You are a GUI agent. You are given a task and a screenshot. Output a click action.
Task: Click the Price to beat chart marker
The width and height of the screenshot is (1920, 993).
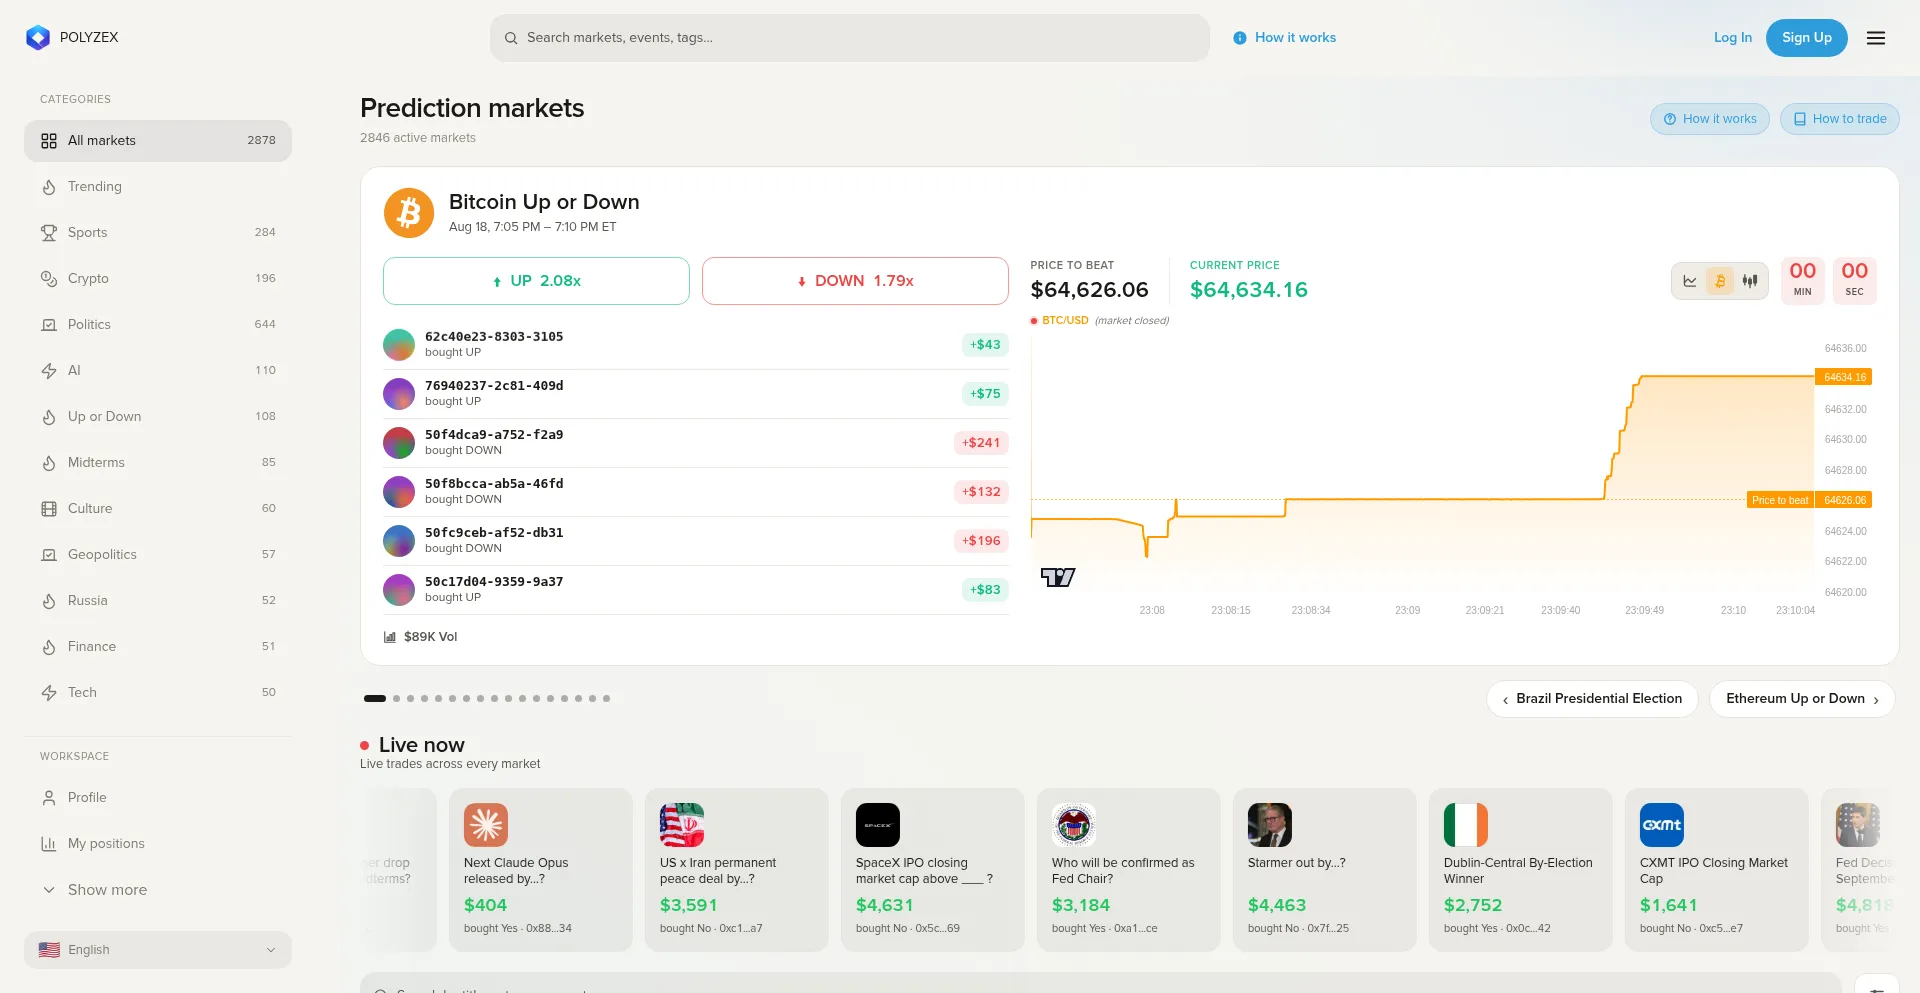click(1780, 500)
